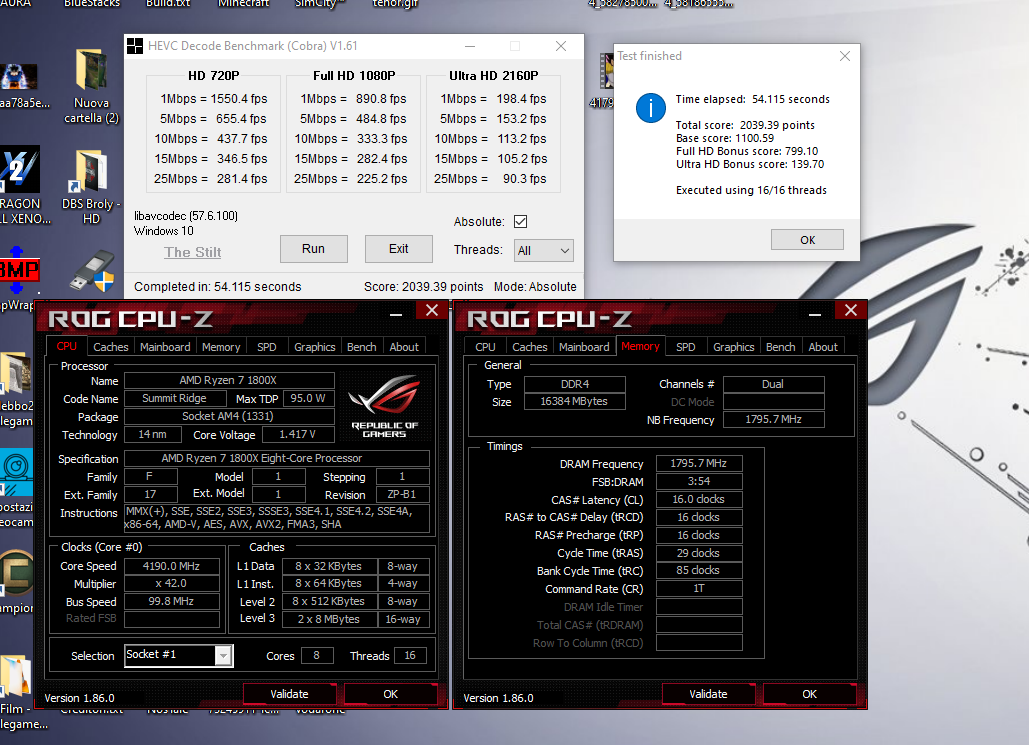1029x745 pixels.
Task: Click OK in left CPU-Z window
Action: point(390,694)
